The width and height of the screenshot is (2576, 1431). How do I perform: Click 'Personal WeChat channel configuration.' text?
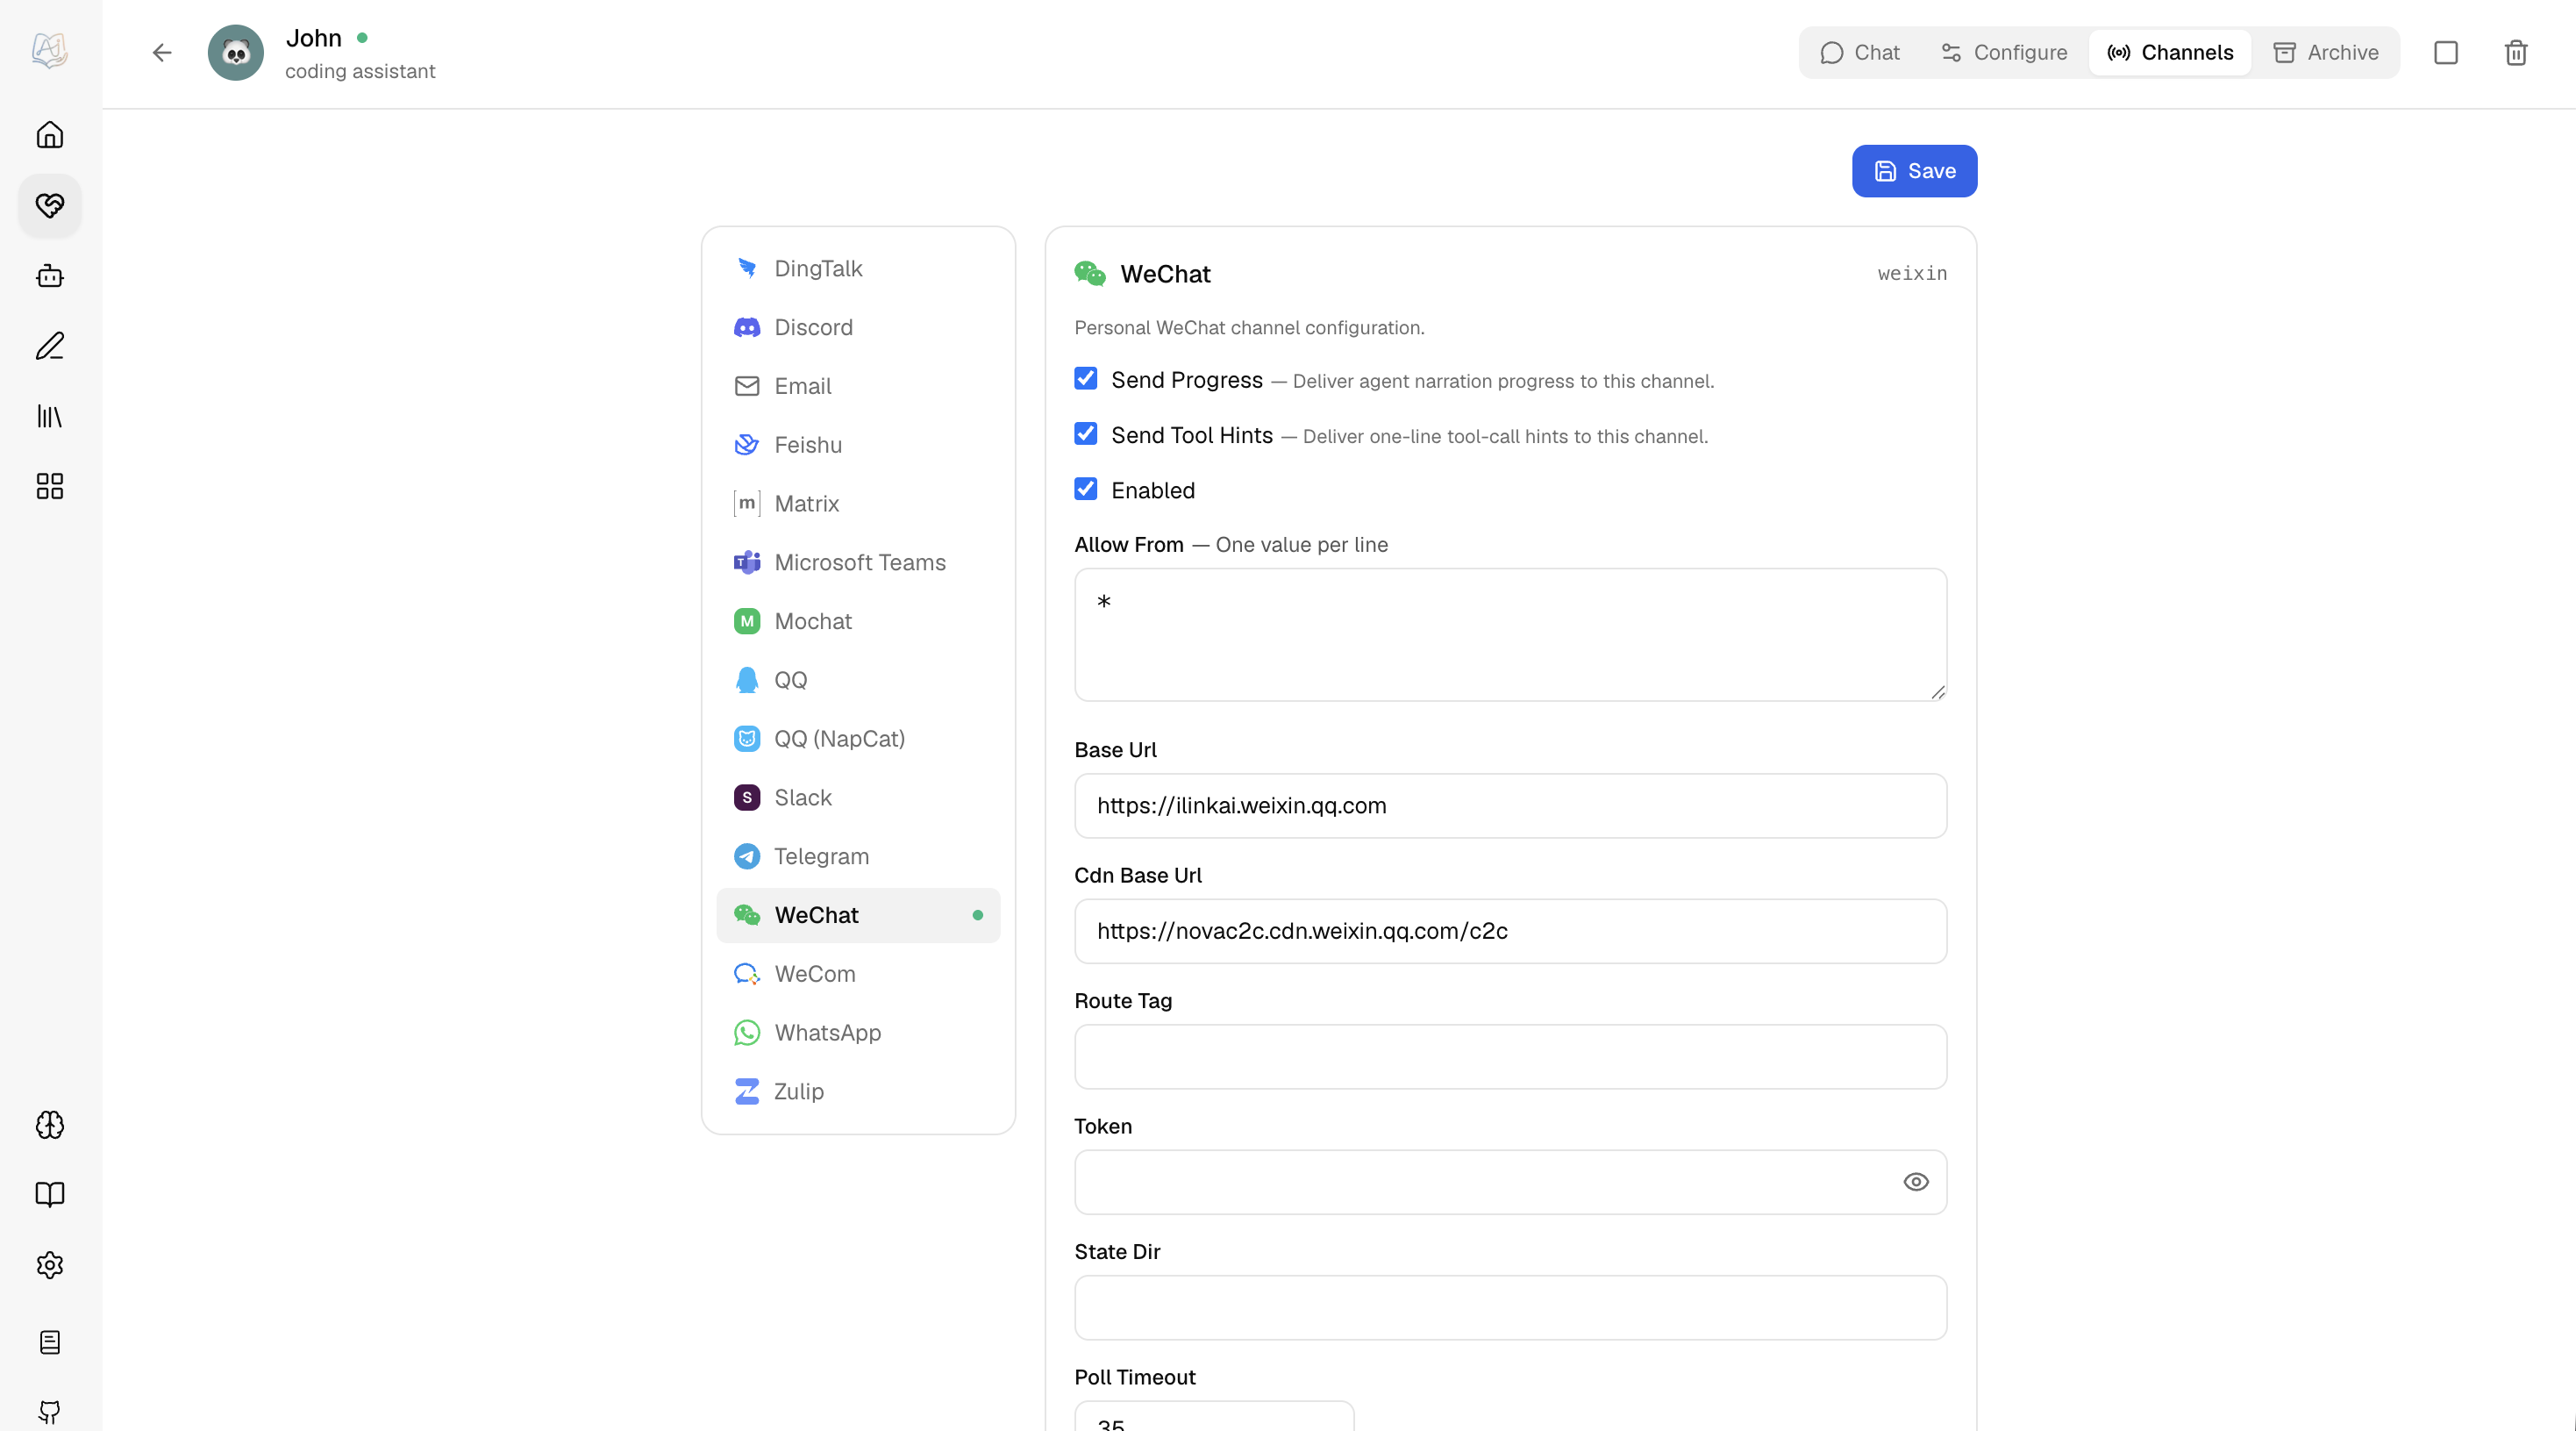pos(1249,328)
